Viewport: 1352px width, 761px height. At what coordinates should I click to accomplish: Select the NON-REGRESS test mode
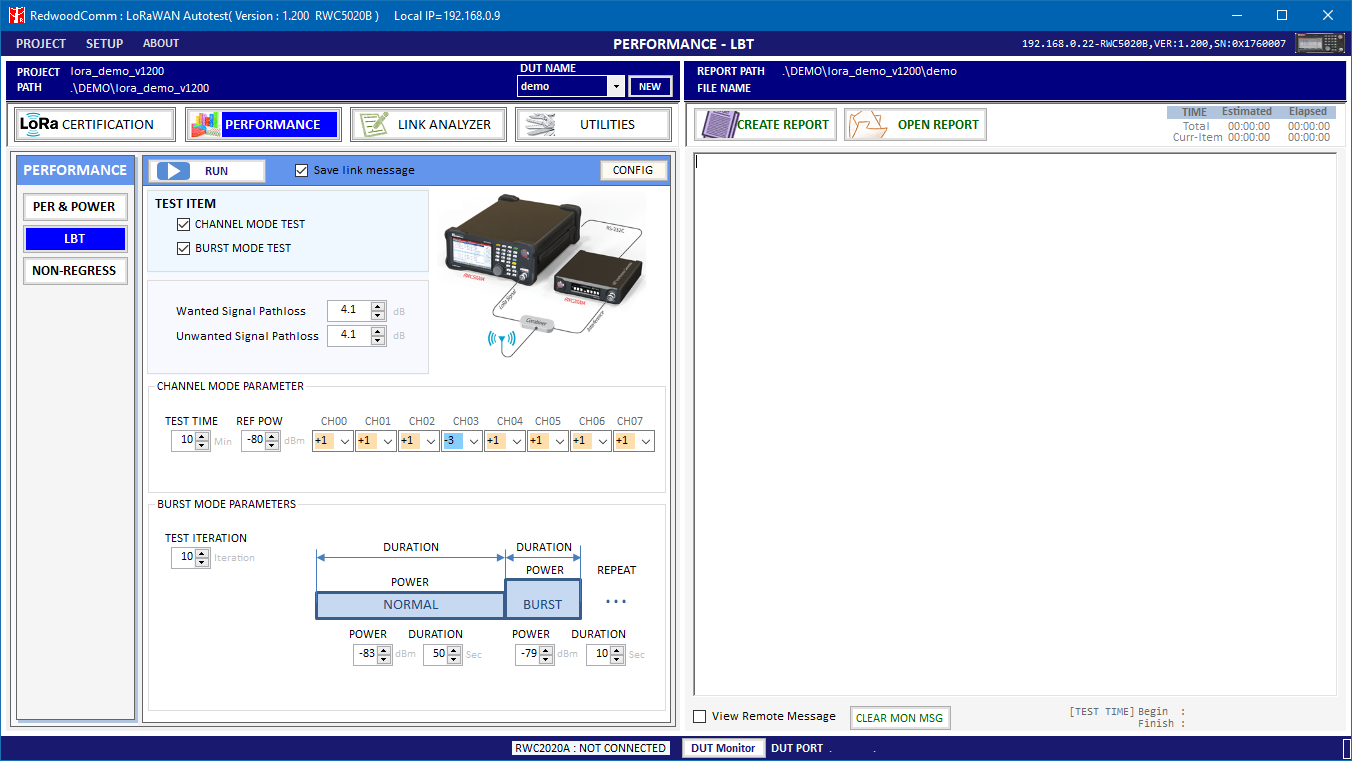click(x=75, y=271)
